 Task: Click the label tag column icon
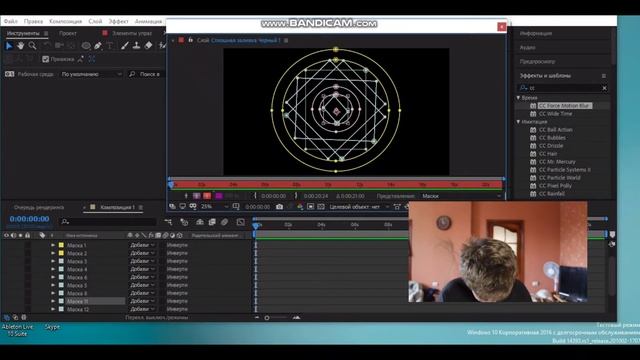pos(42,236)
